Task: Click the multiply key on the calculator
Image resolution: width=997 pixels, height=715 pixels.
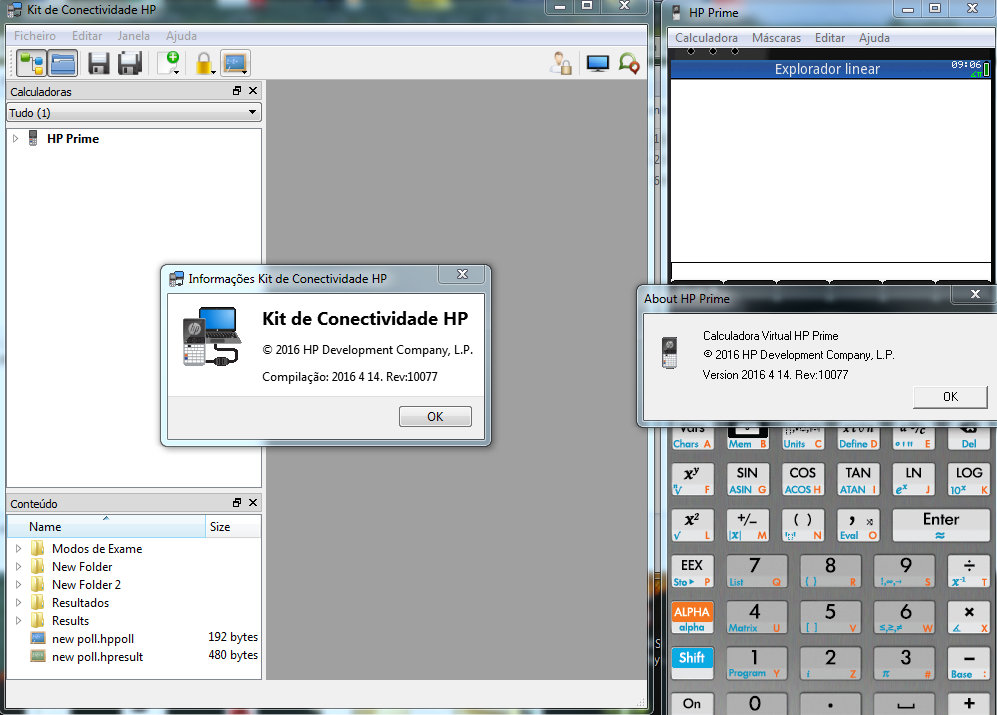Action: [x=969, y=617]
